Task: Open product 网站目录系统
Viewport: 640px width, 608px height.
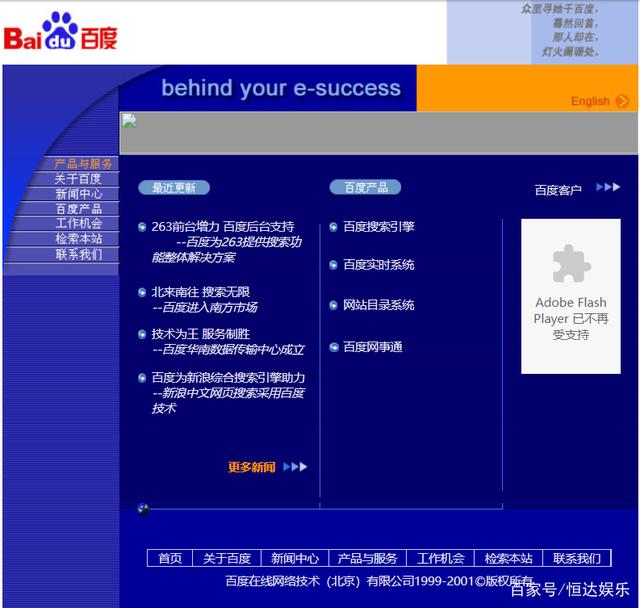Action: point(379,305)
